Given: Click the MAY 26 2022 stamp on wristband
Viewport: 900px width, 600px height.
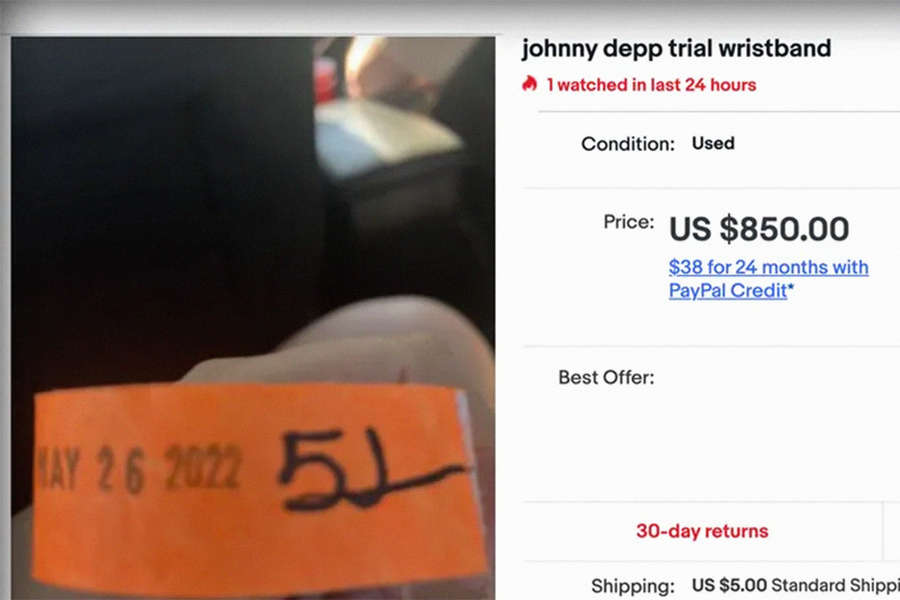Looking at the screenshot, I should pos(138,469).
